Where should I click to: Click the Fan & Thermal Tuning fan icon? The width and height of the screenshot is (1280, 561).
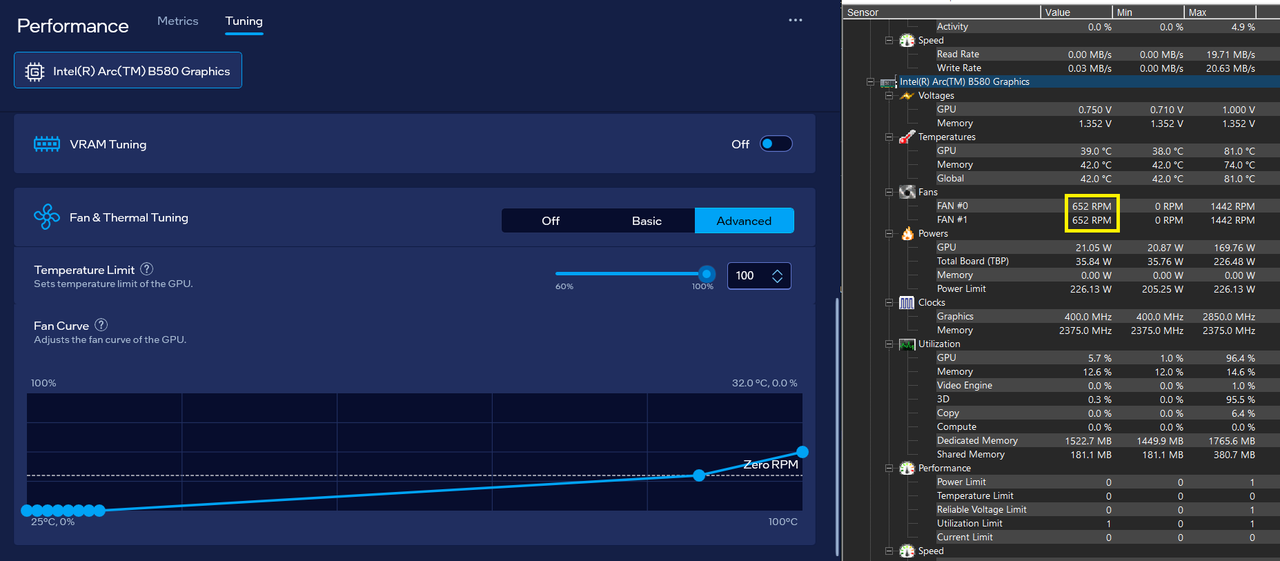coord(47,217)
